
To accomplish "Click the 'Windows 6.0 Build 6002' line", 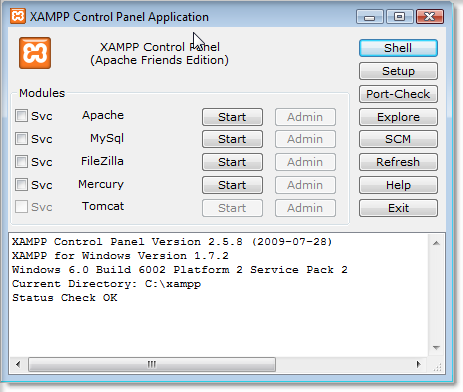I will tap(180, 270).
